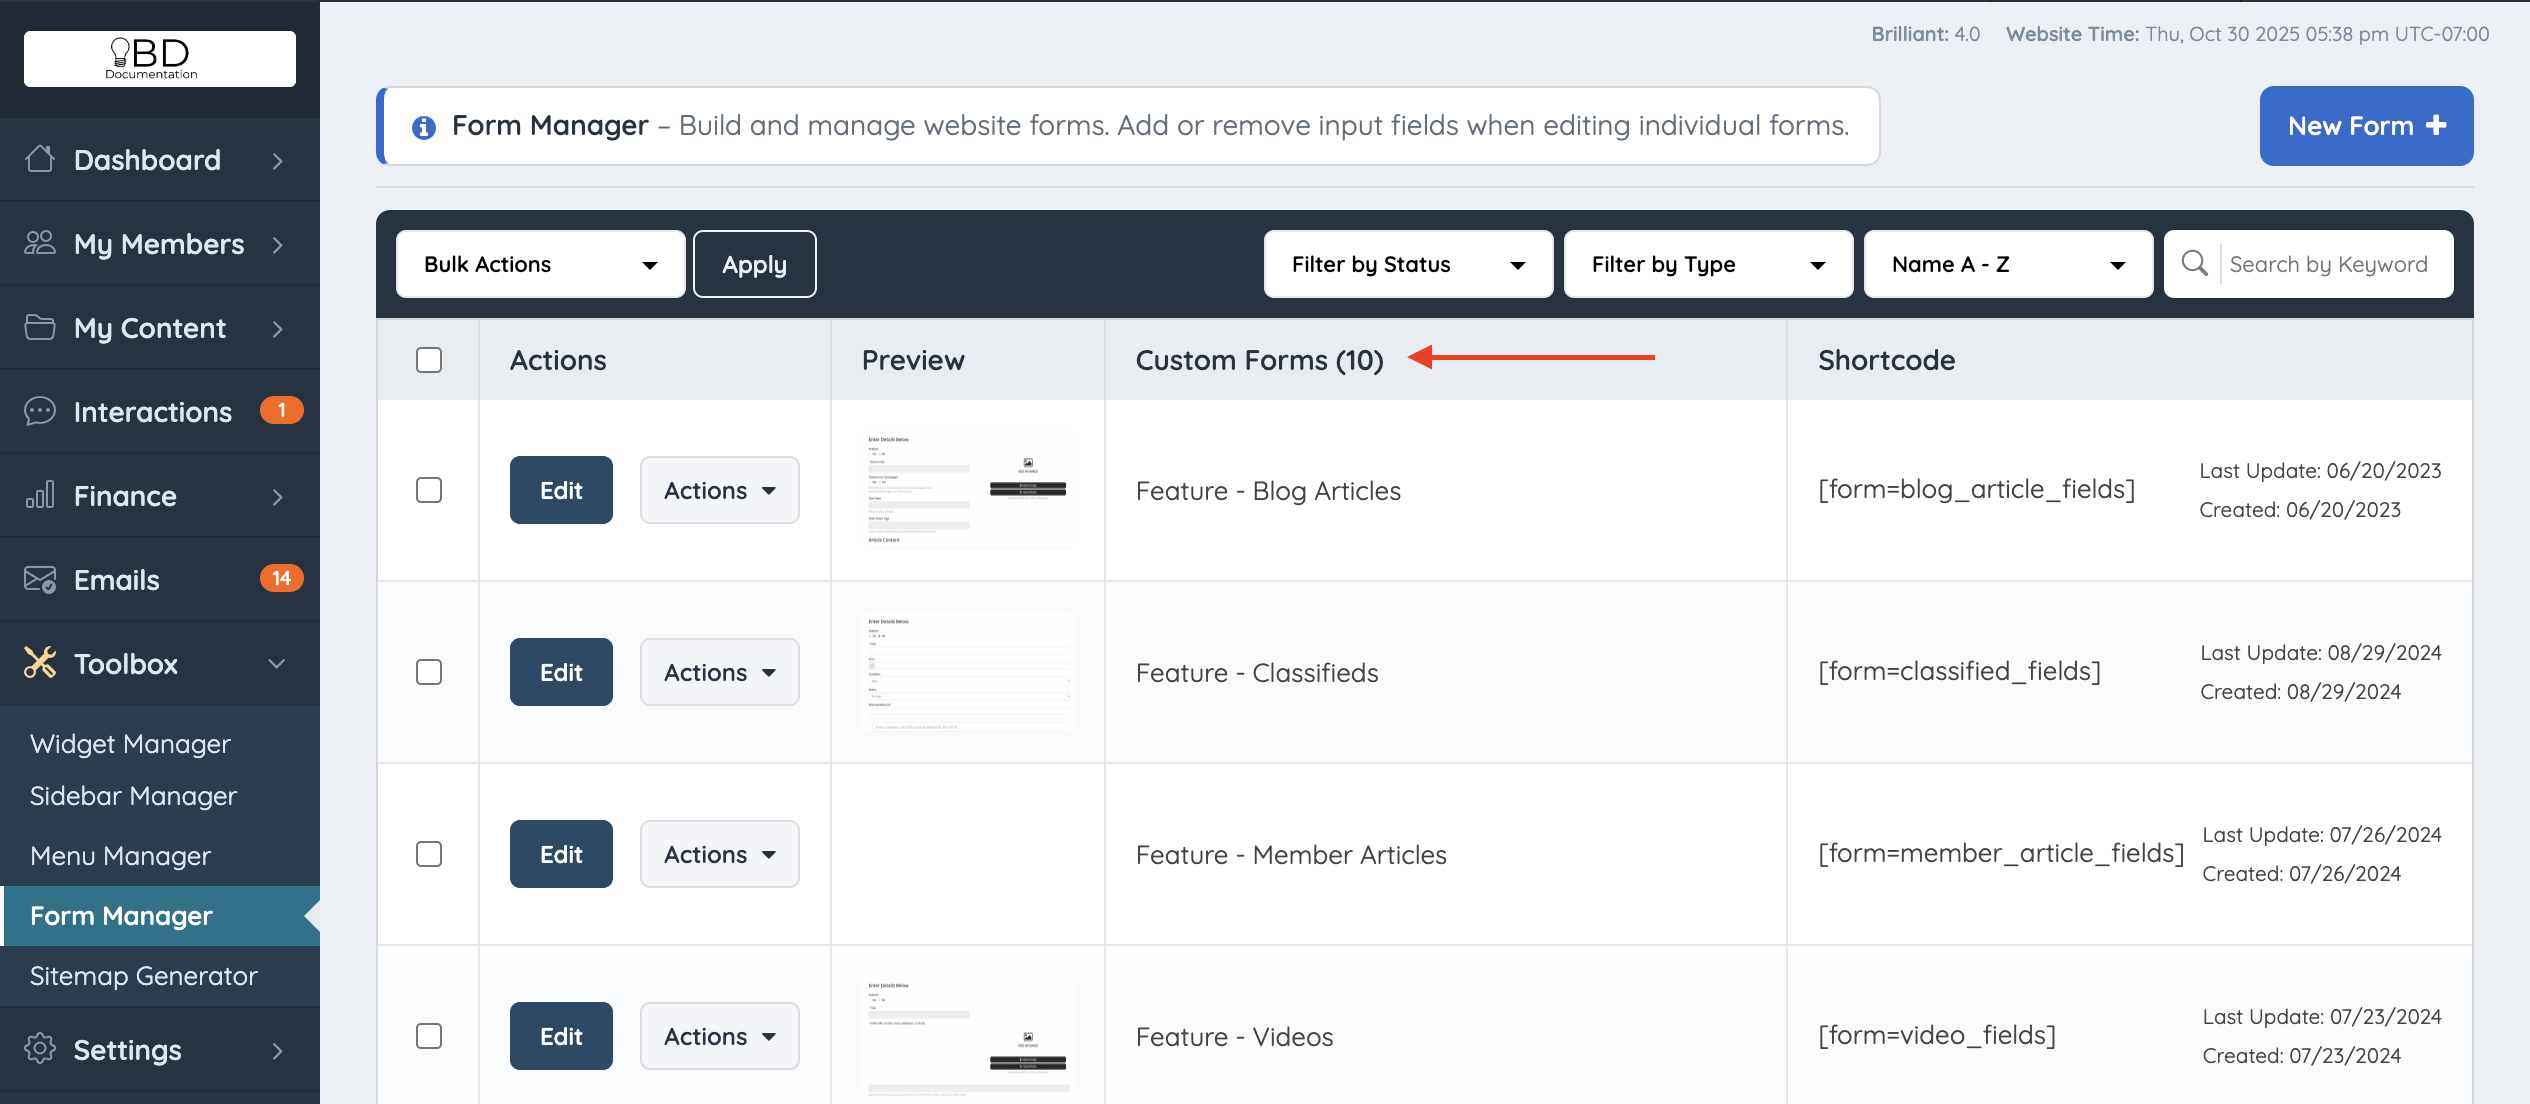Screen dimensions: 2530x1104
Task: Click the blue Form Manager info icon
Action: coord(424,127)
